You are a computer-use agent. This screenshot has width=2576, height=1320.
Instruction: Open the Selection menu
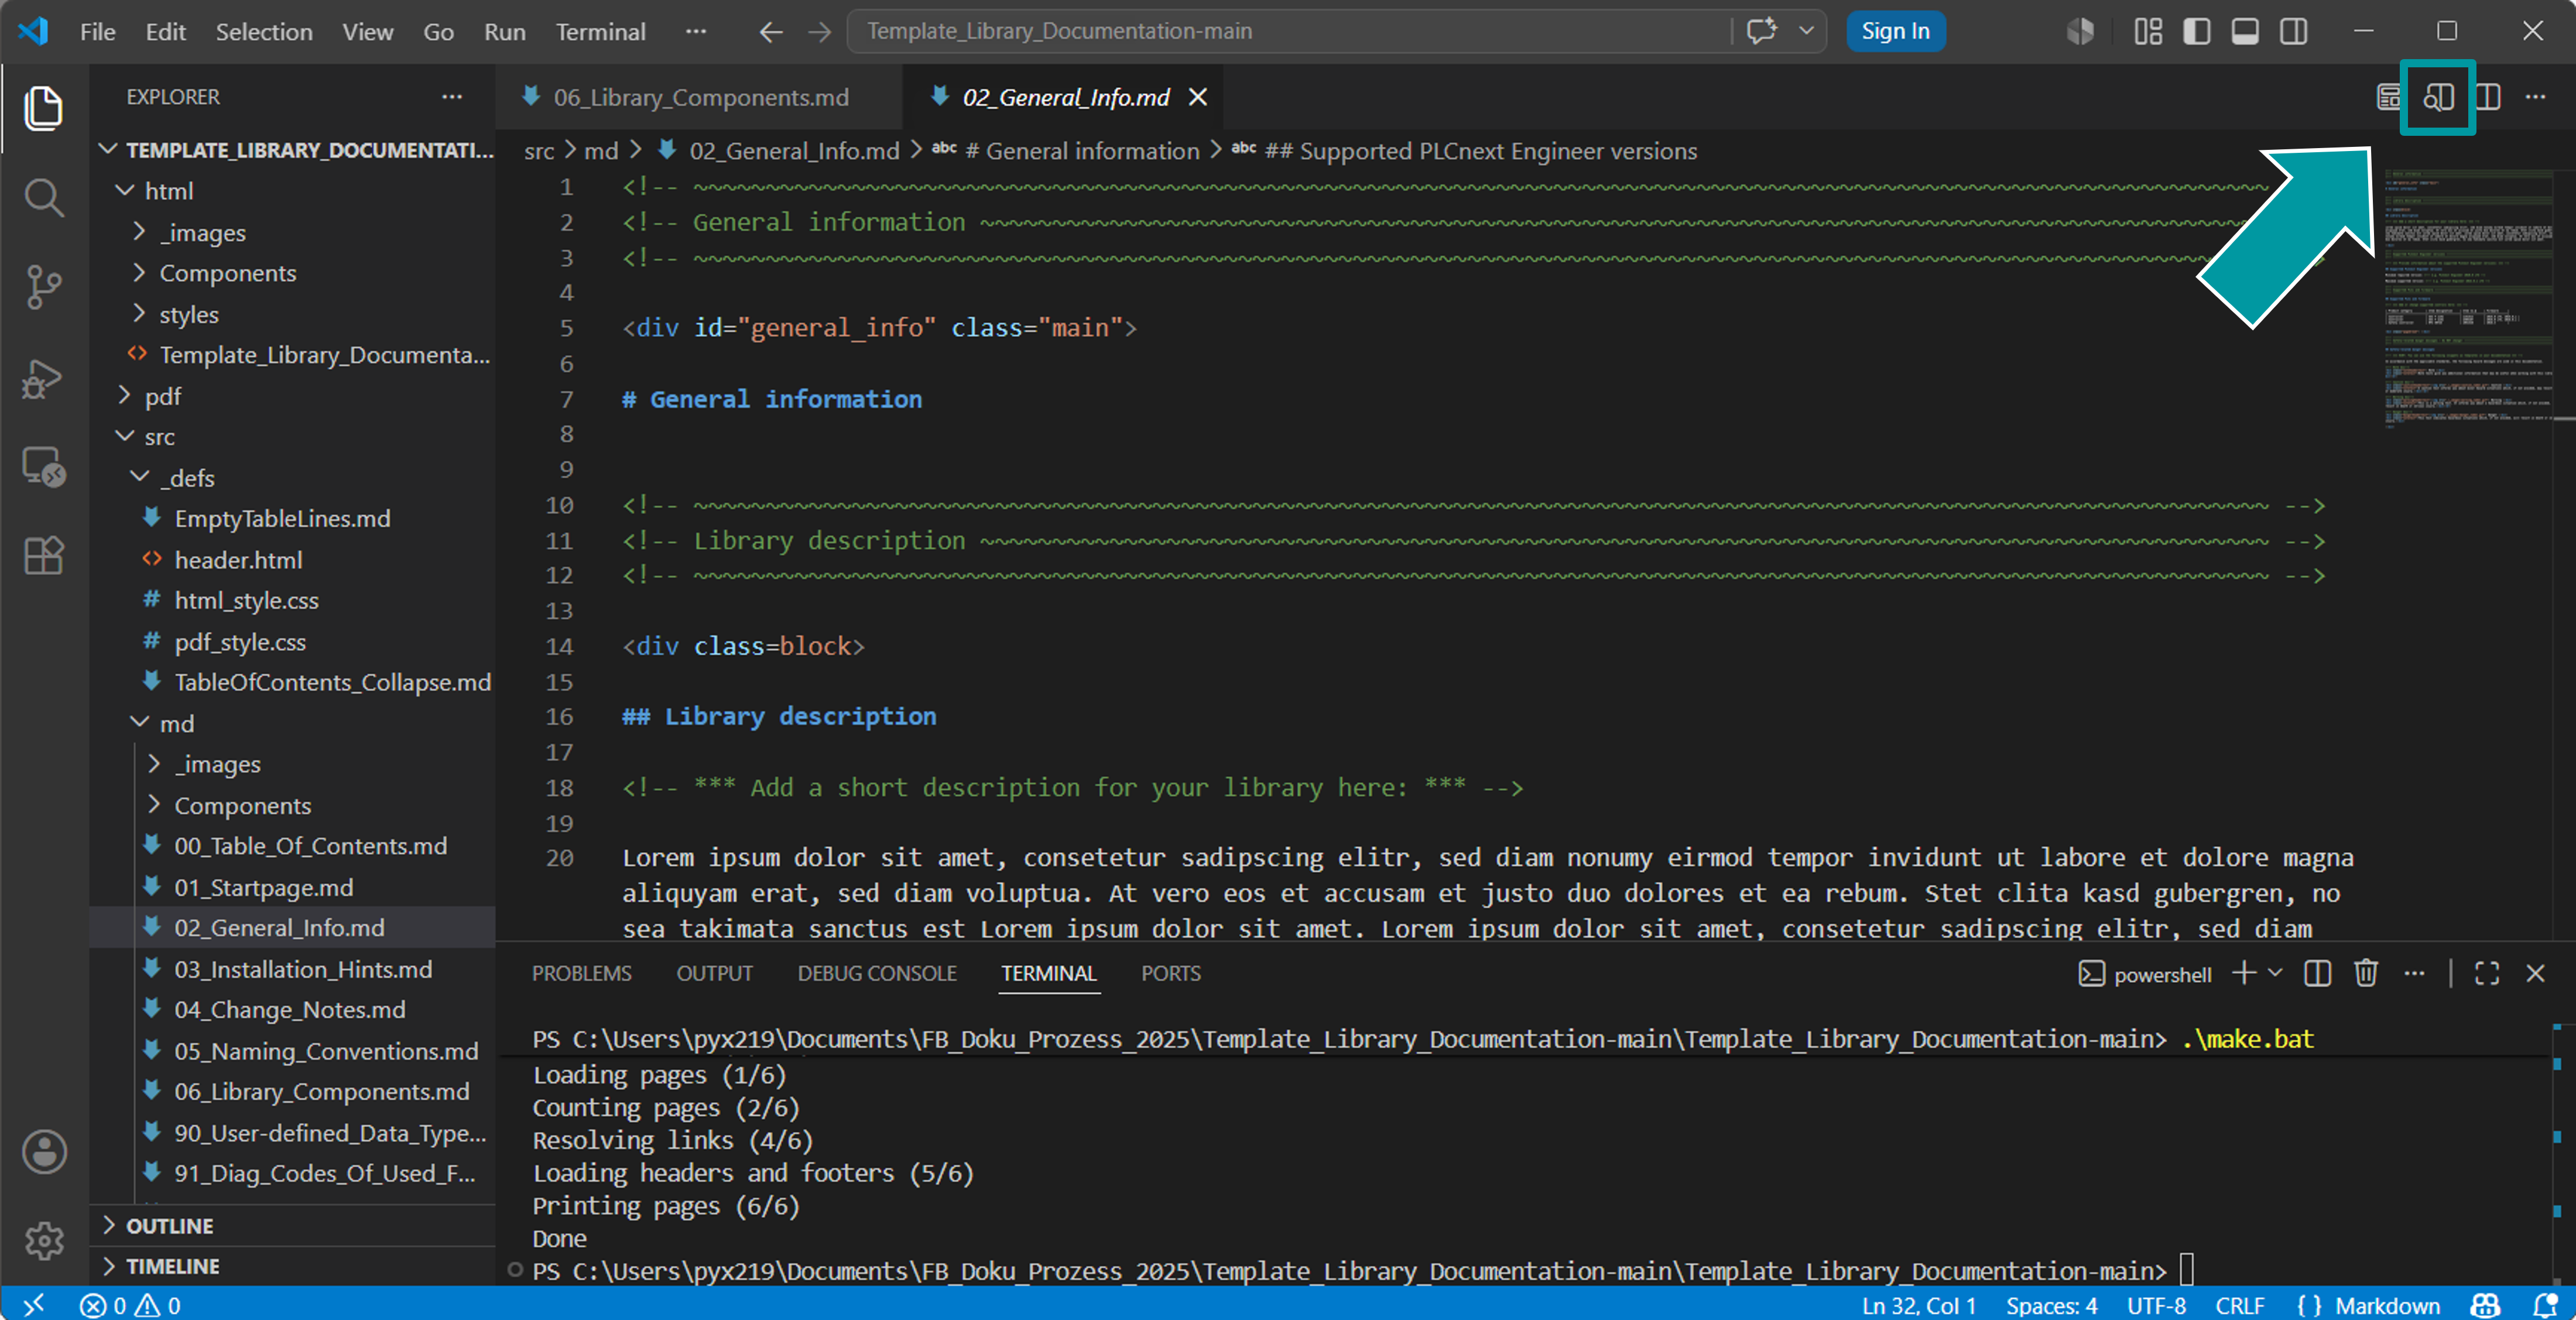coord(264,31)
